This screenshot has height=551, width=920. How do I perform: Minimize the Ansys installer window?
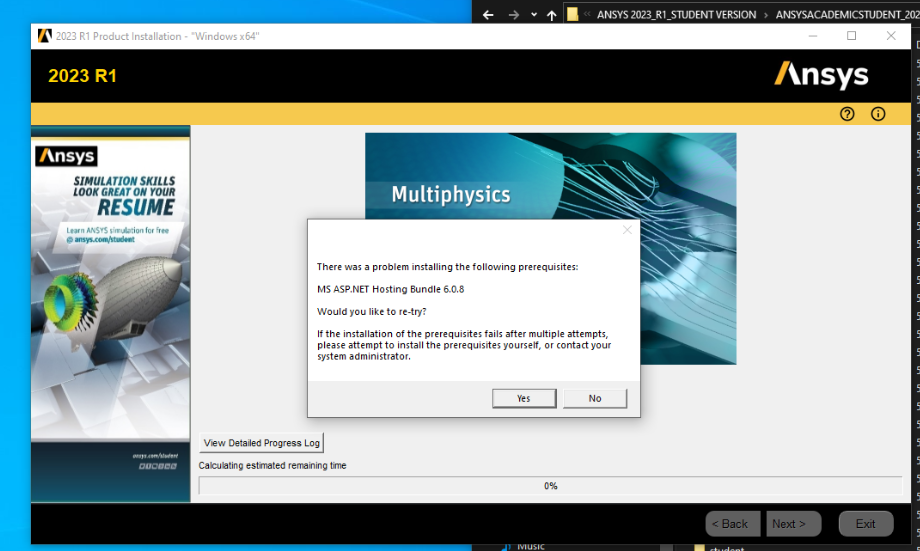[x=813, y=36]
